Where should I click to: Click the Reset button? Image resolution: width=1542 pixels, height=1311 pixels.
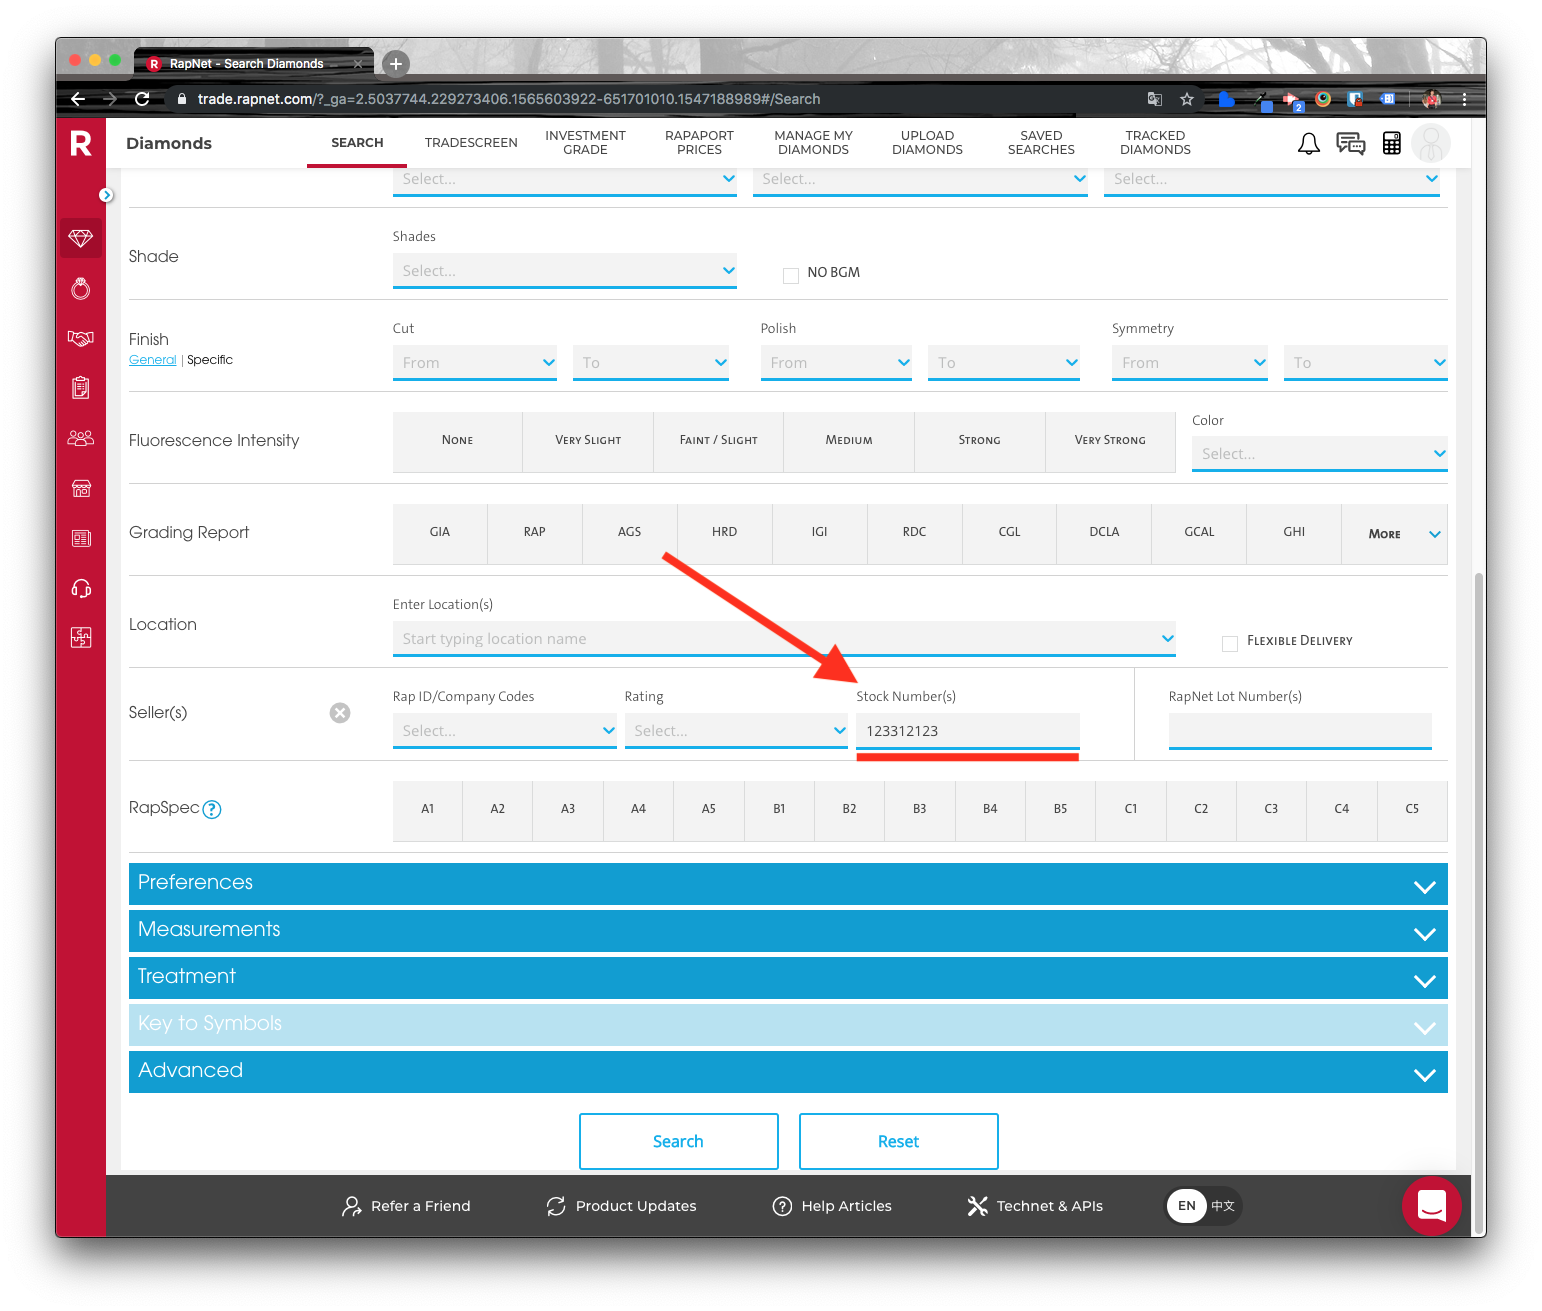(x=899, y=1141)
